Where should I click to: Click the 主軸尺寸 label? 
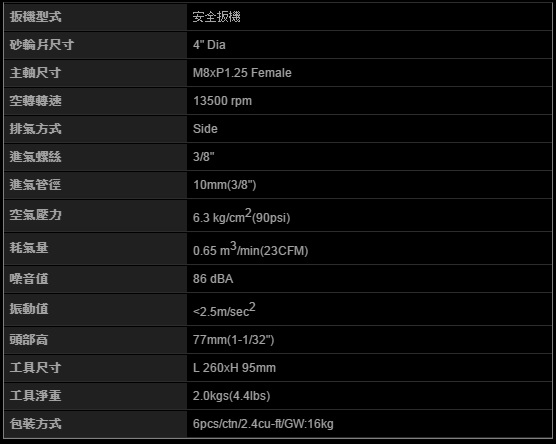click(x=35, y=73)
